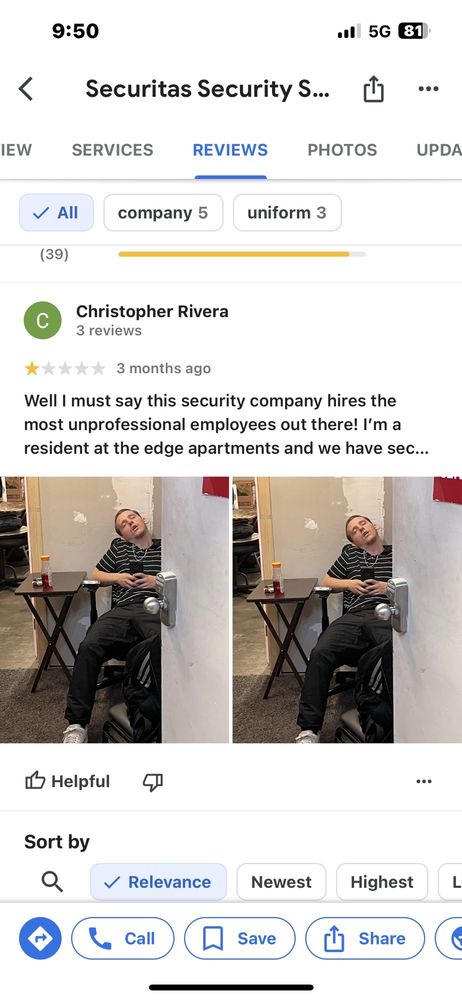Switch to the Photos tab
462x1000 pixels.
click(x=342, y=150)
